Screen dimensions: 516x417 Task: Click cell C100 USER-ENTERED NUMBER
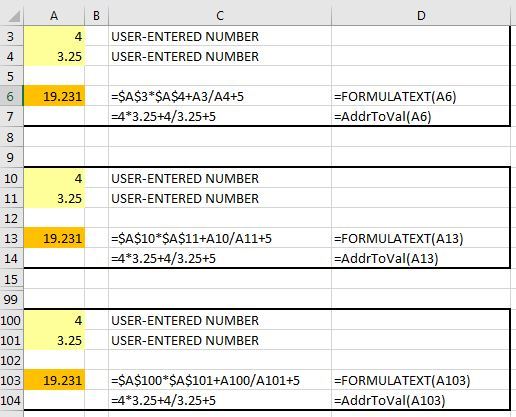pyautogui.click(x=220, y=320)
